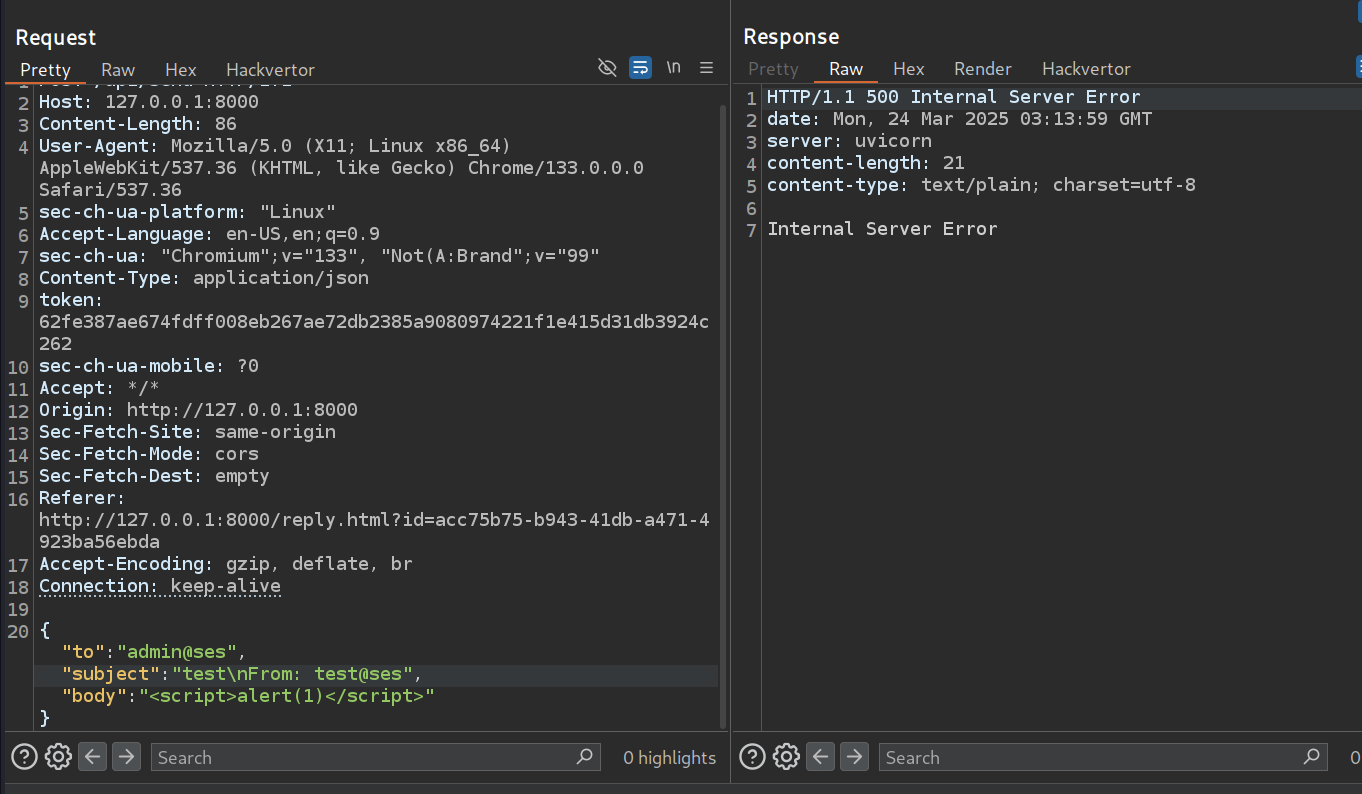Image resolution: width=1362 pixels, height=794 pixels.
Task: Go to previous match in Response search
Action: pos(821,757)
